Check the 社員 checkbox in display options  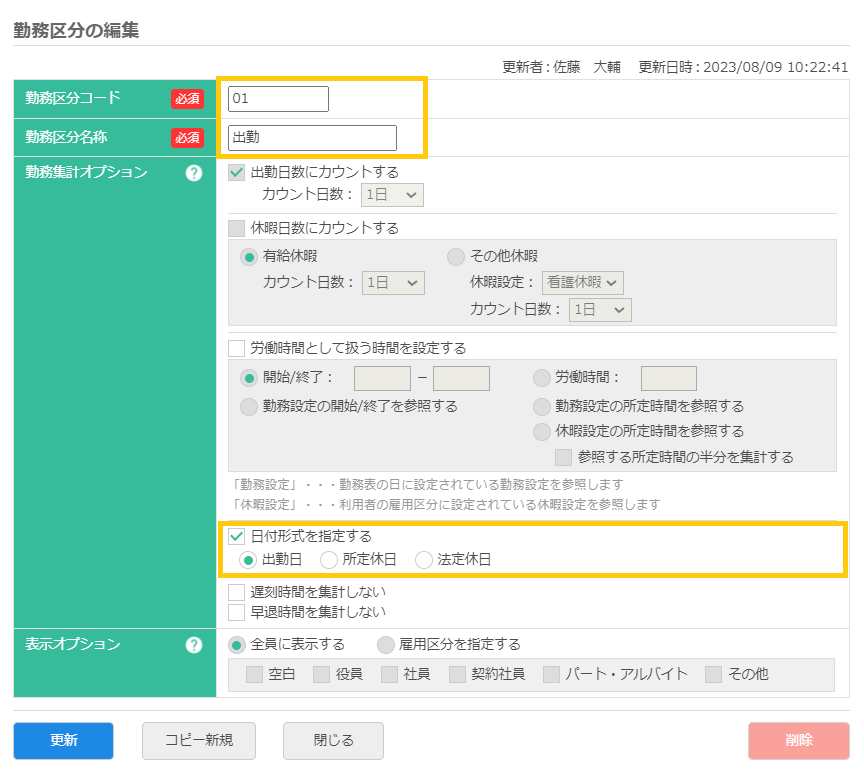(x=388, y=674)
